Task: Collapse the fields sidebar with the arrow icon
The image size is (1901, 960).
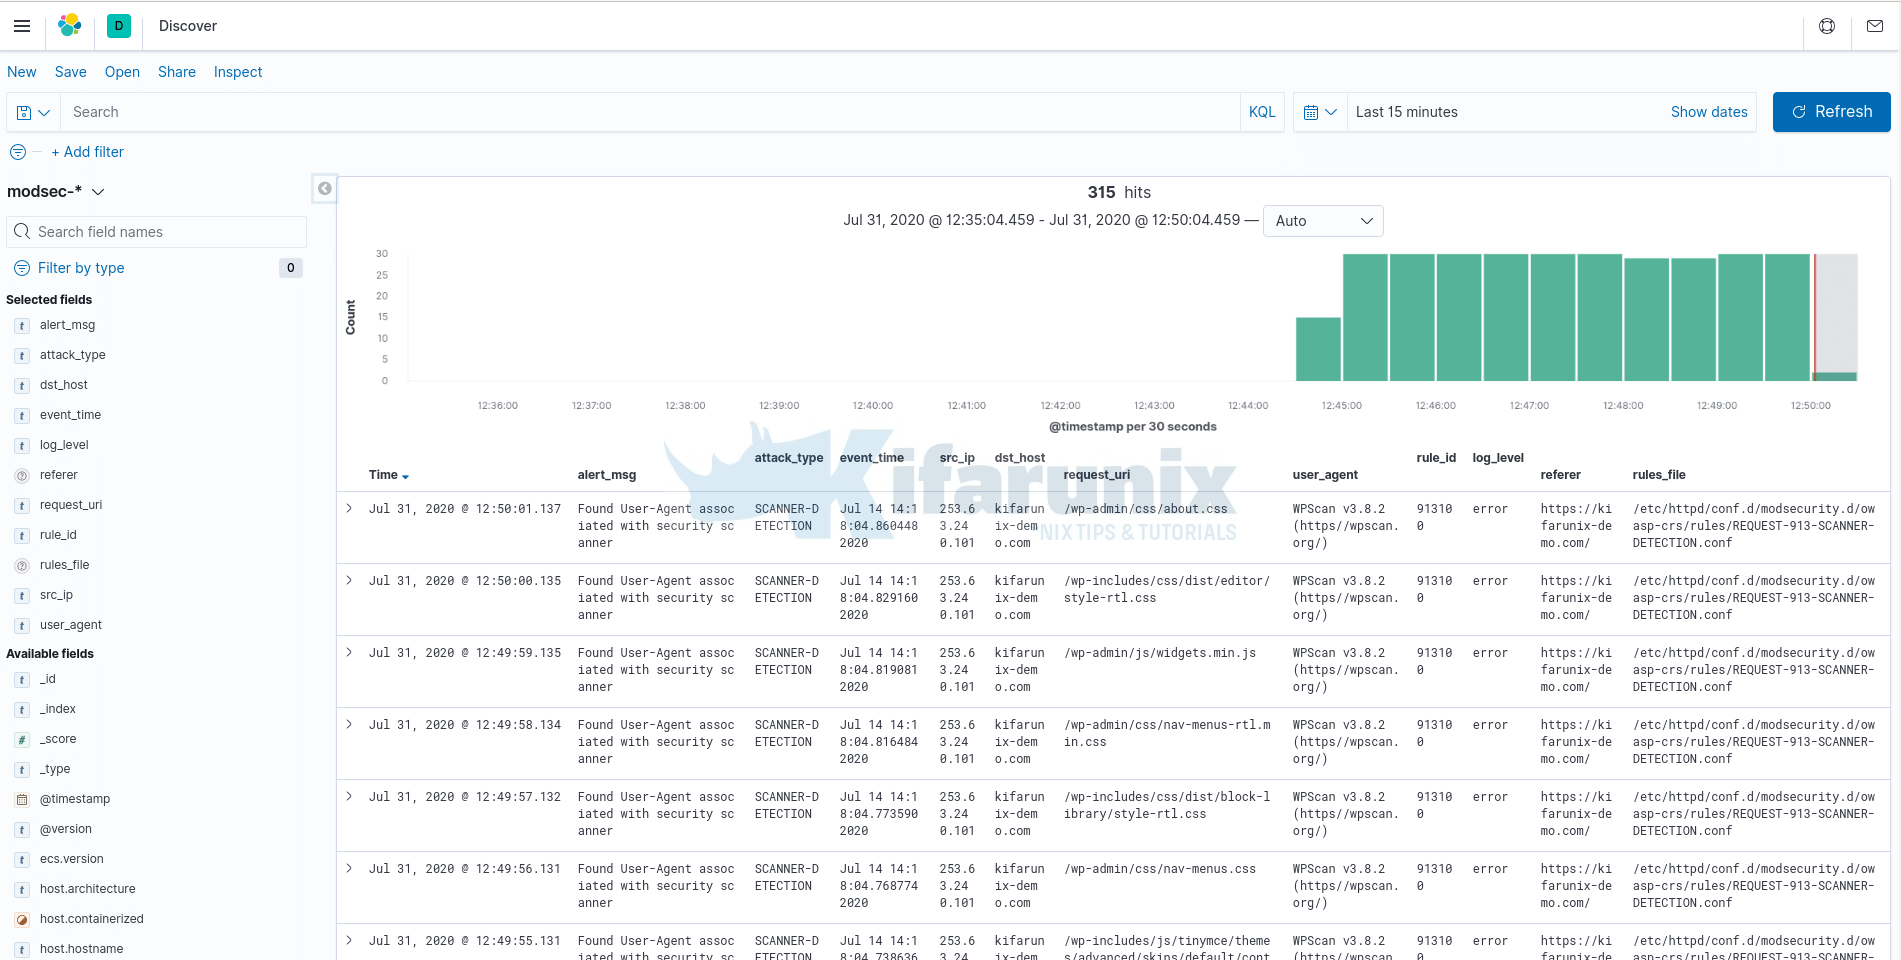Action: 324,188
